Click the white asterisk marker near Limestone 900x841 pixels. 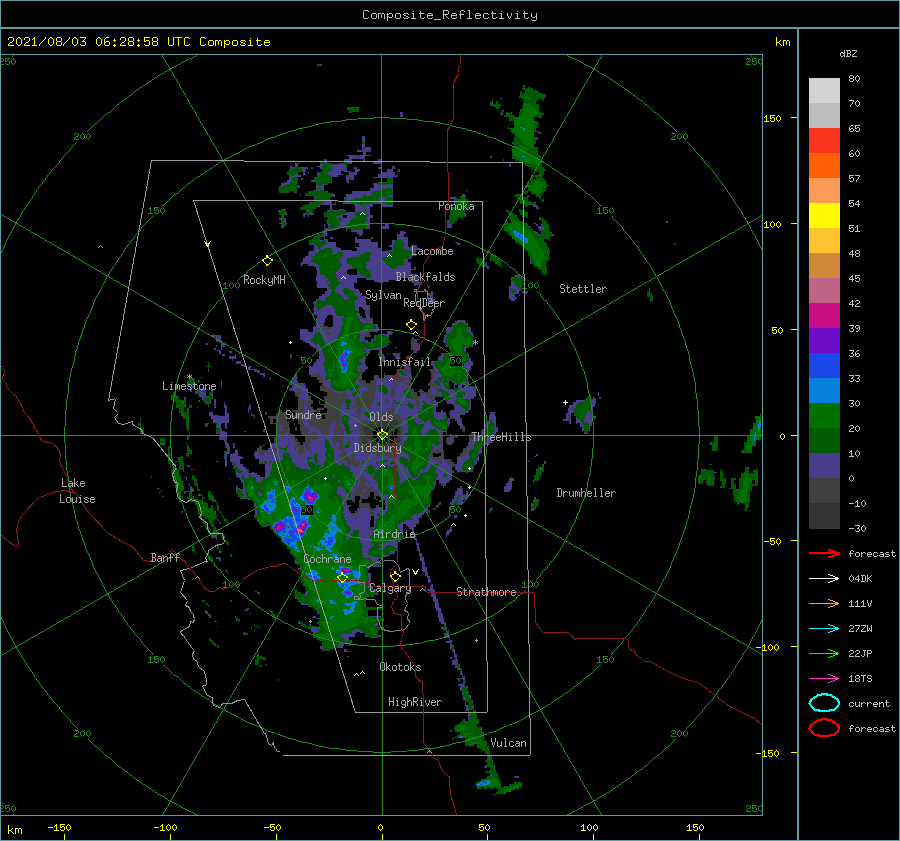[189, 377]
